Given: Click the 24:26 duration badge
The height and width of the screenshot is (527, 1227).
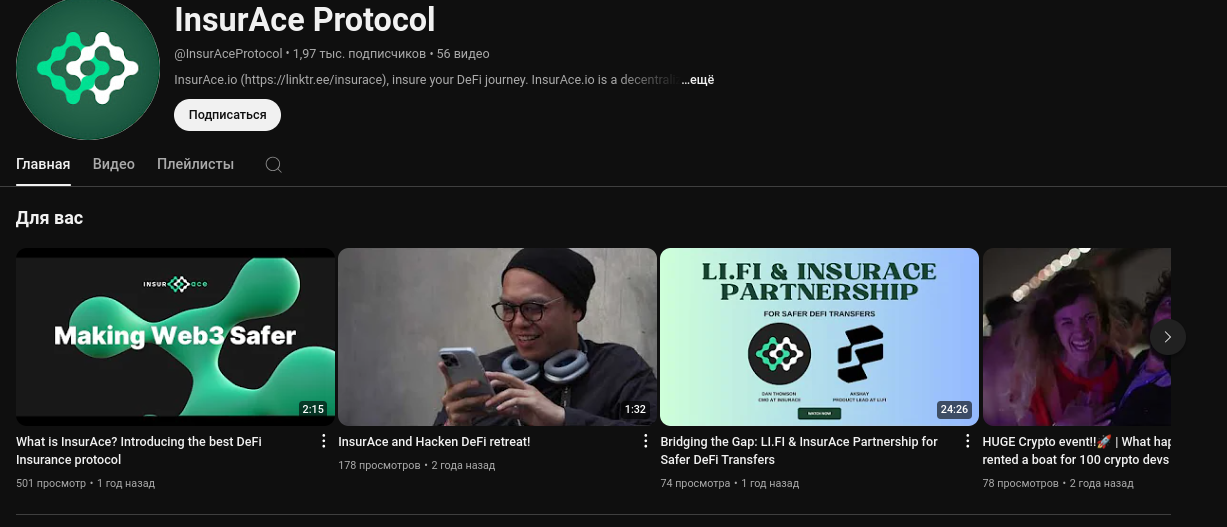Looking at the screenshot, I should [954, 409].
